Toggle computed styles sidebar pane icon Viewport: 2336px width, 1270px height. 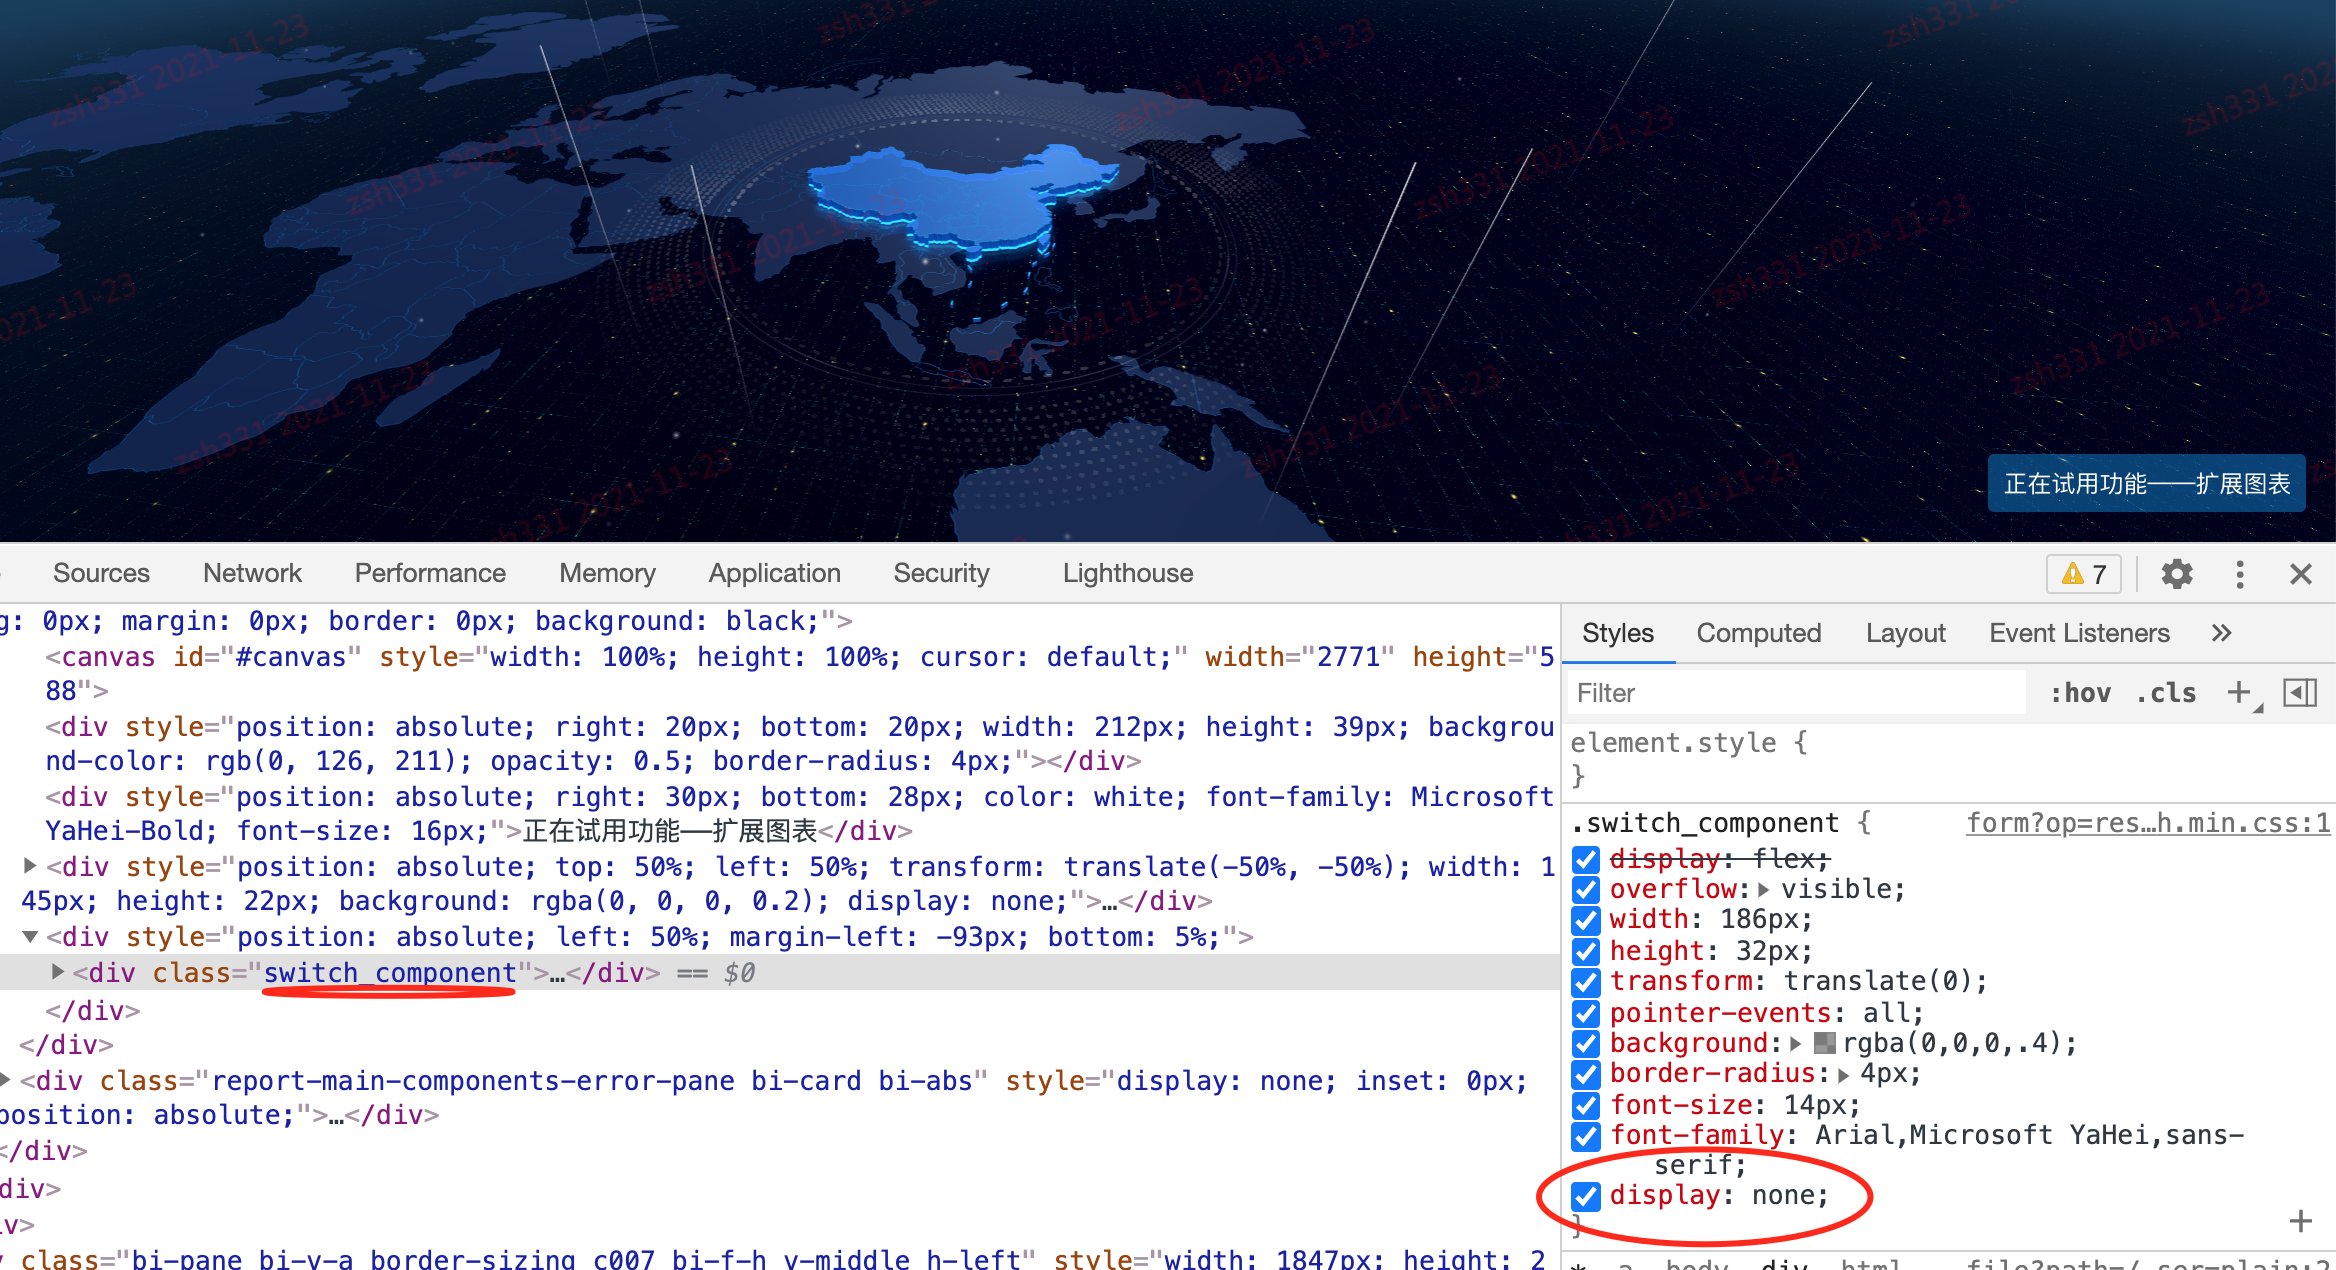2299,692
